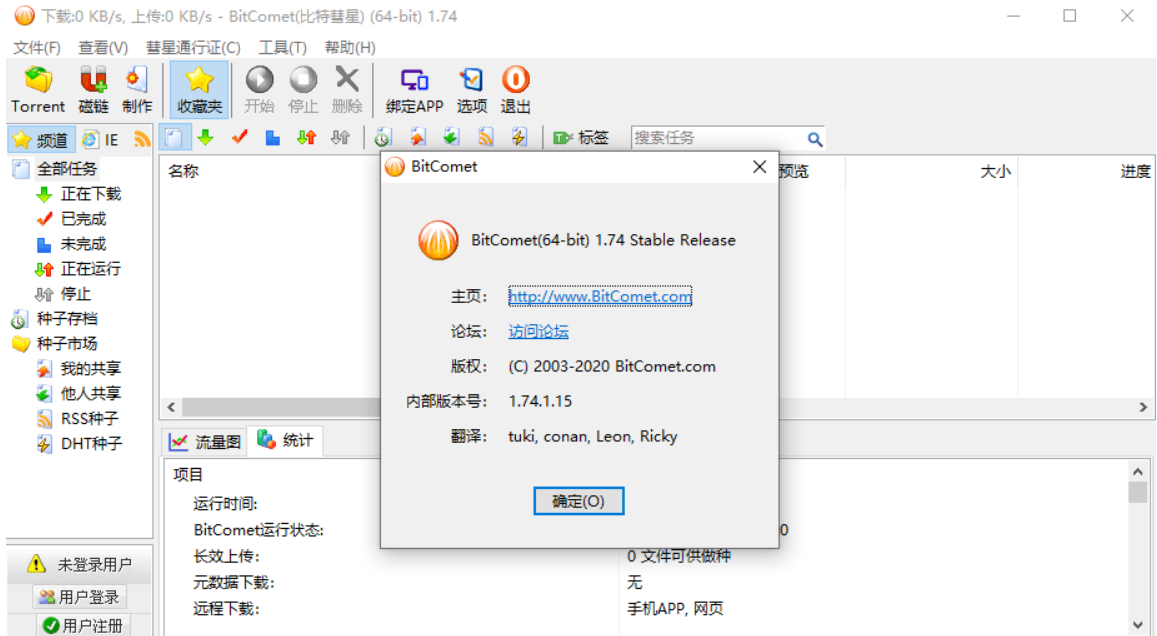1157x636 pixels.
Task: Open the 工具(T) menu
Action: [x=283, y=48]
